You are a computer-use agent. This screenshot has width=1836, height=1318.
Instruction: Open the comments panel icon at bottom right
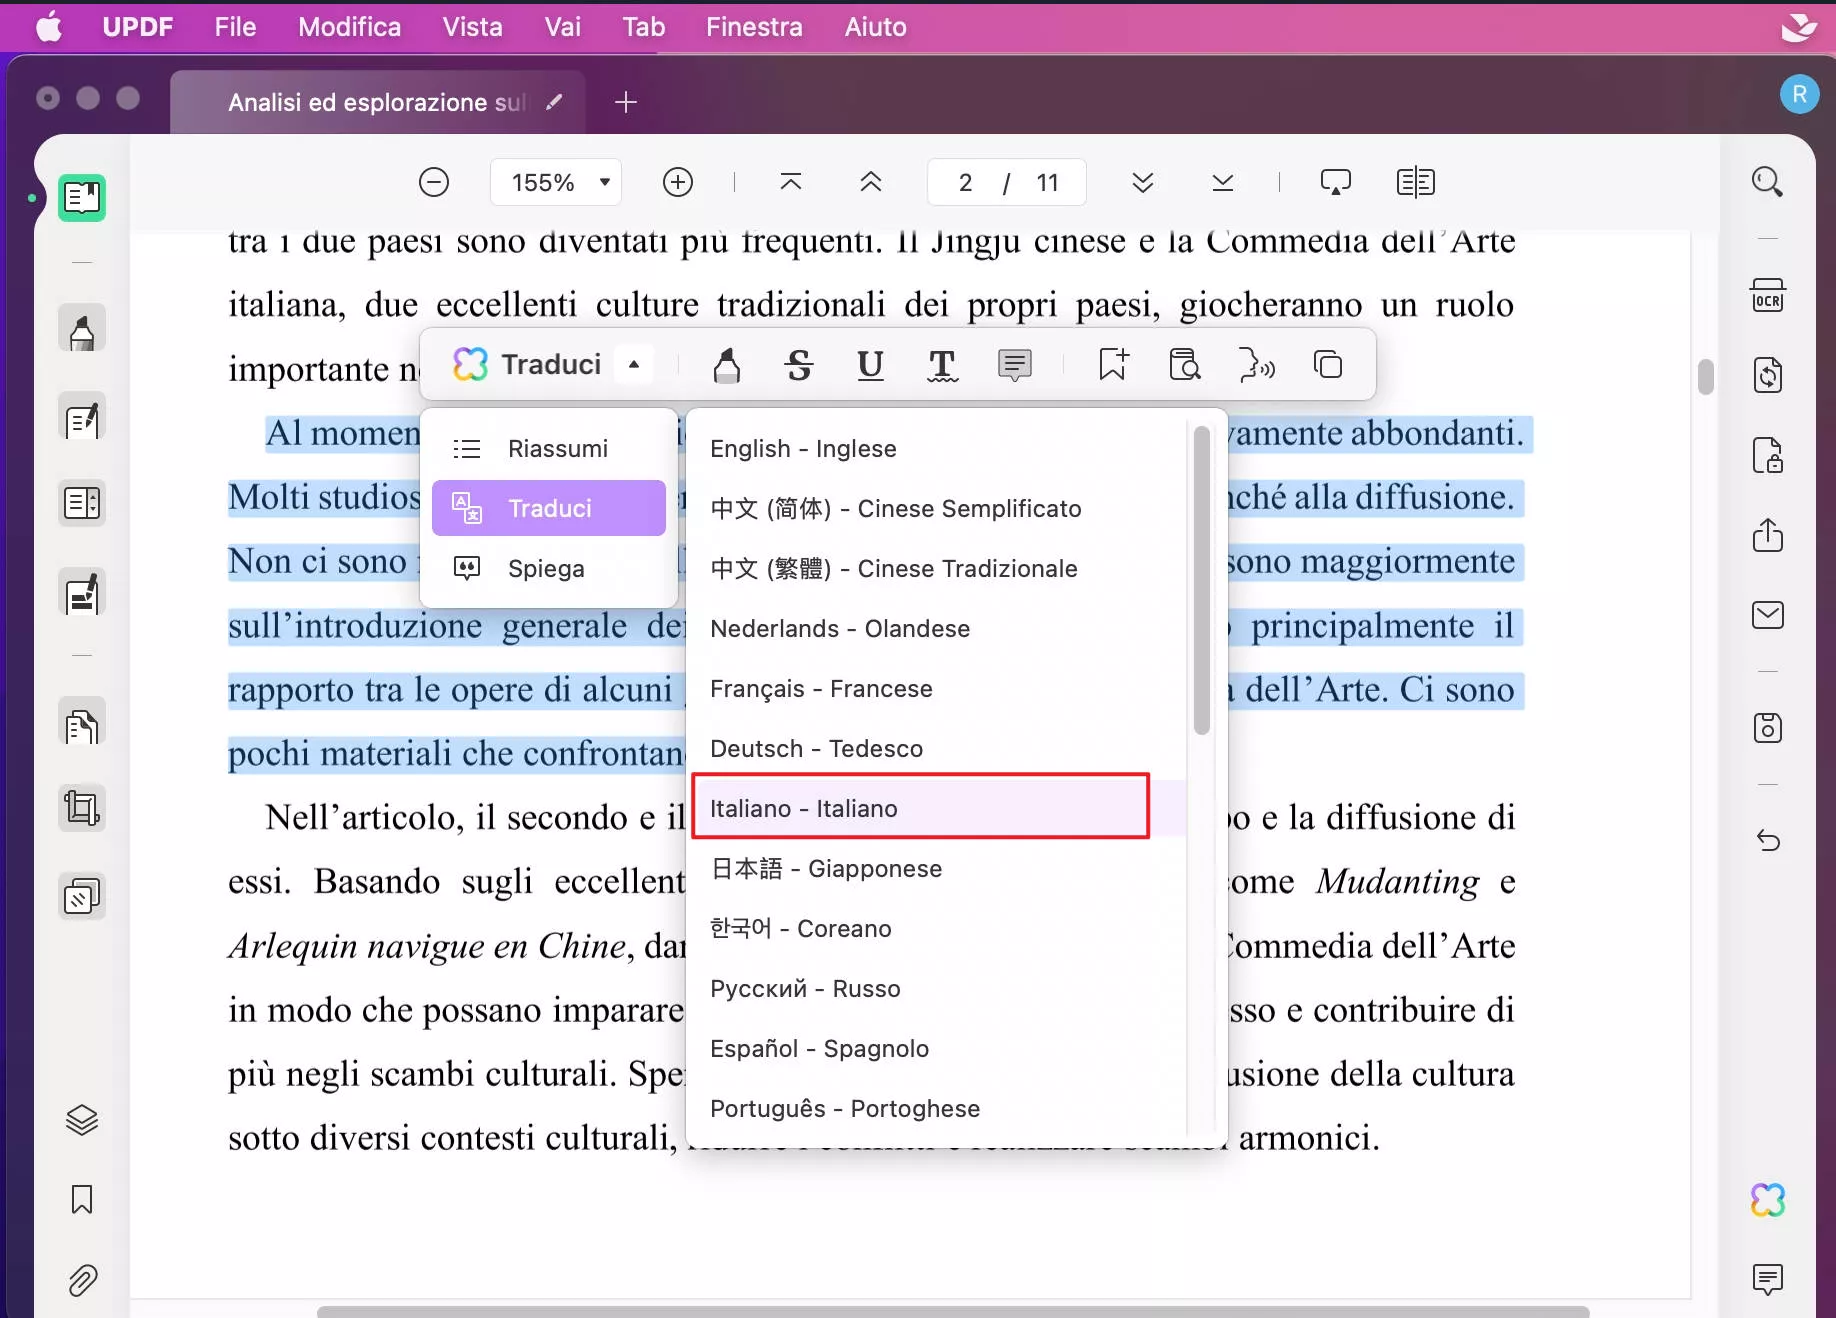point(1767,1279)
